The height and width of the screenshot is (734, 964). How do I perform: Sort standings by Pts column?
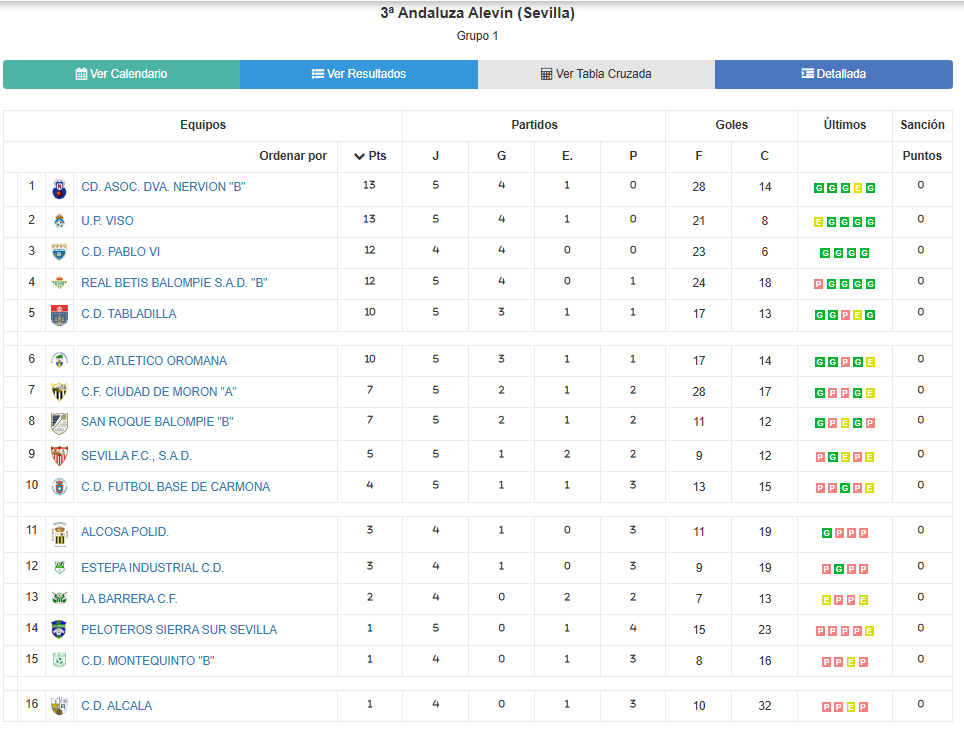[370, 156]
